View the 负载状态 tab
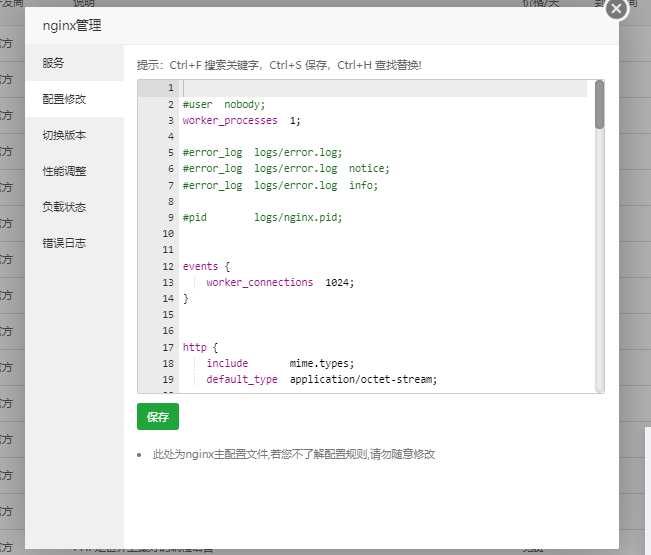 [x=75, y=207]
